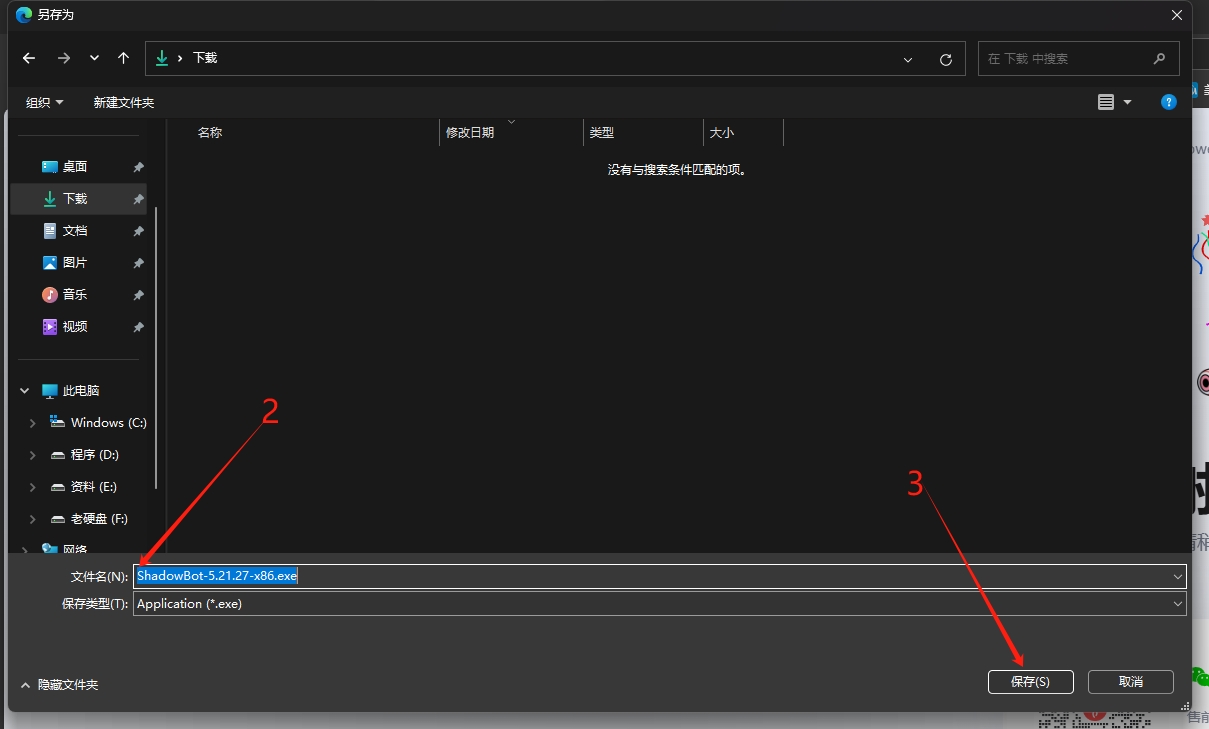Select the 程序 (D:) drive
The height and width of the screenshot is (729, 1209).
[94, 455]
